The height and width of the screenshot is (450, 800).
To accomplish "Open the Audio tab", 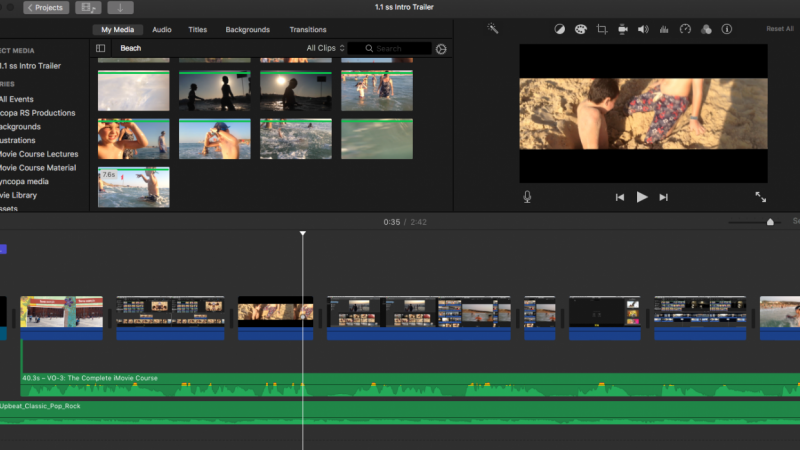I will pos(162,30).
